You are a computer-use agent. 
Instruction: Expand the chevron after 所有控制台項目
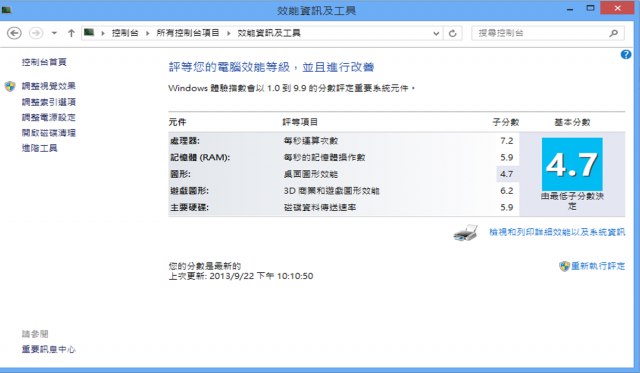pyautogui.click(x=229, y=33)
